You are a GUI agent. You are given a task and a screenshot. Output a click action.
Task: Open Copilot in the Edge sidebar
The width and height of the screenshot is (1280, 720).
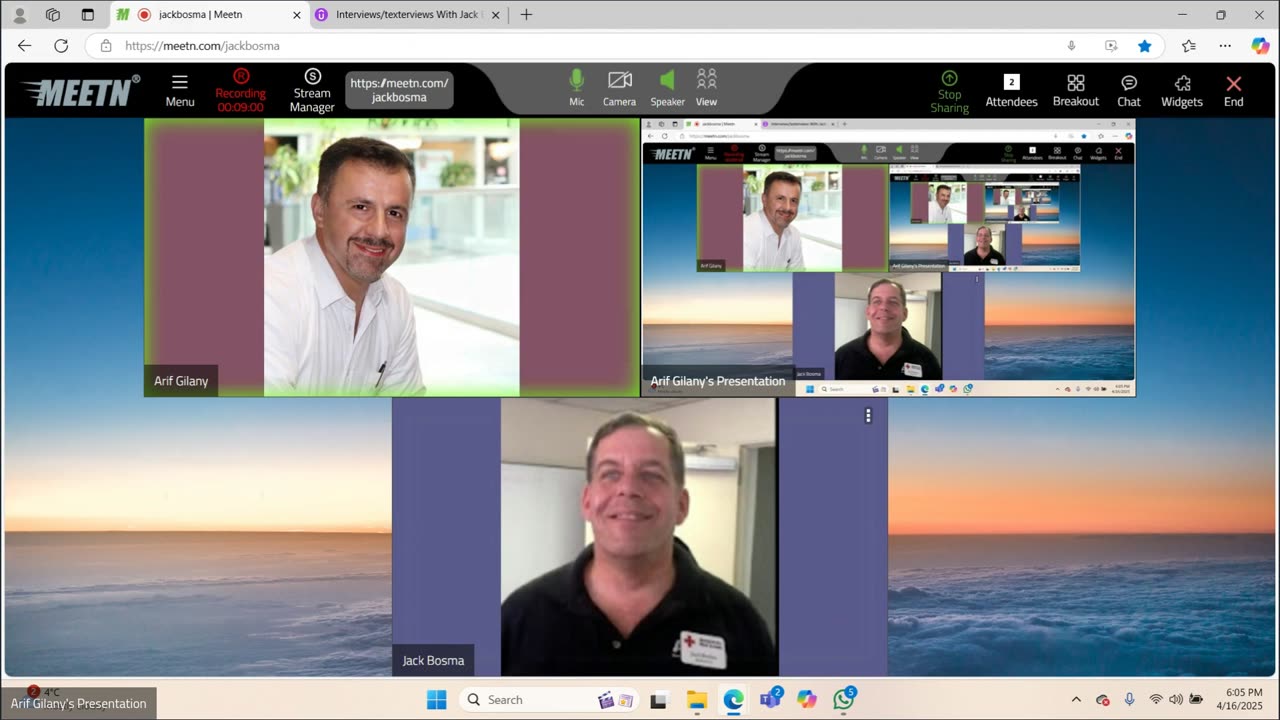click(1260, 46)
